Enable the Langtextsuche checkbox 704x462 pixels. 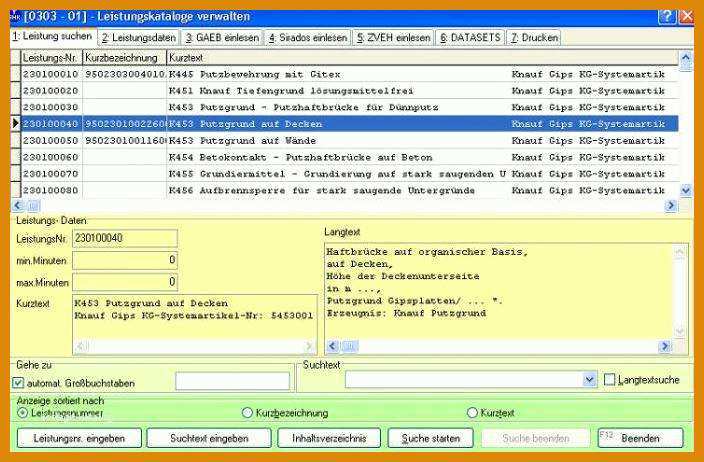pyautogui.click(x=609, y=380)
